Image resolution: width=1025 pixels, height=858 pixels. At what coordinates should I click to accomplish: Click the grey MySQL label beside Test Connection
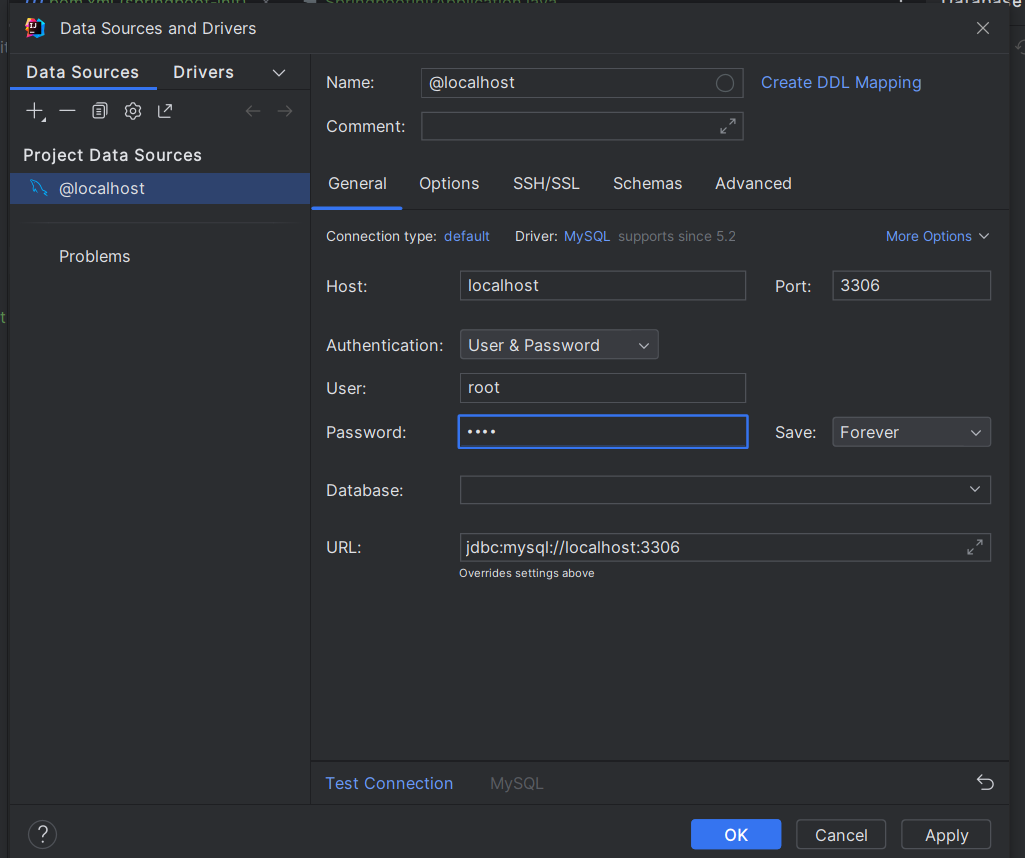[x=516, y=783]
